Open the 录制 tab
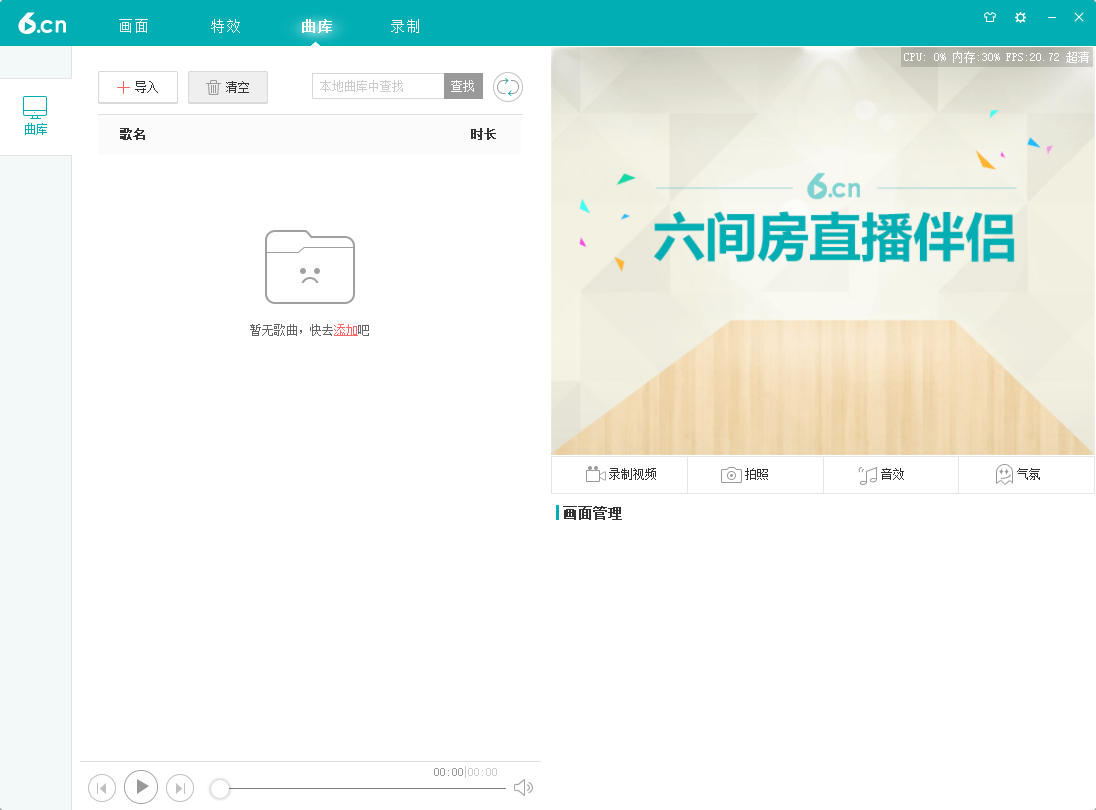The image size is (1096, 810). (x=405, y=26)
